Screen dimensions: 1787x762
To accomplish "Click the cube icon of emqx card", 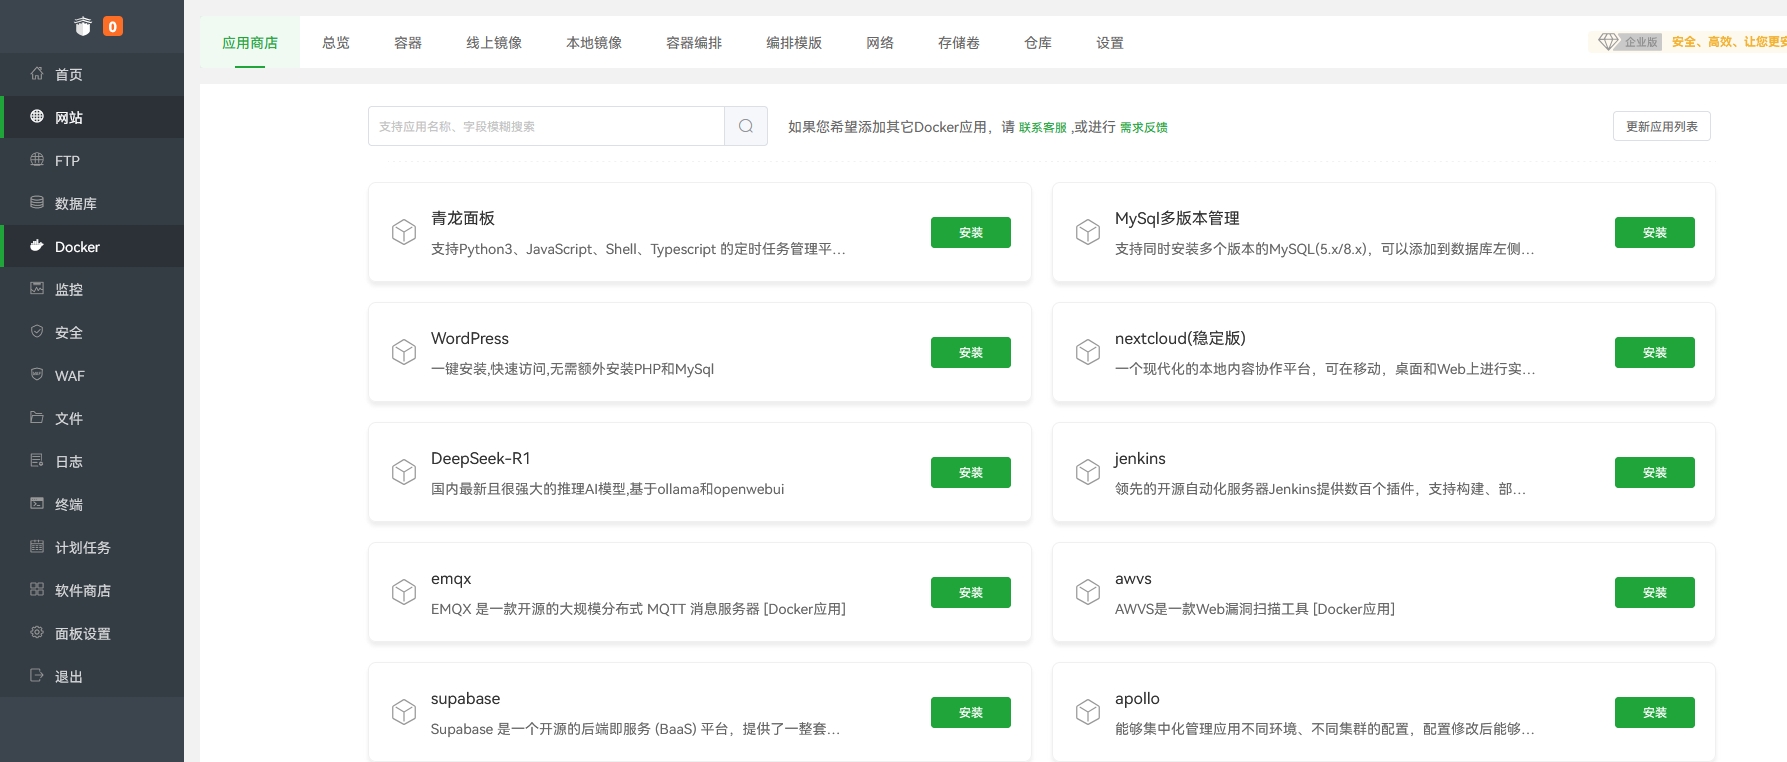I will pos(404,592).
